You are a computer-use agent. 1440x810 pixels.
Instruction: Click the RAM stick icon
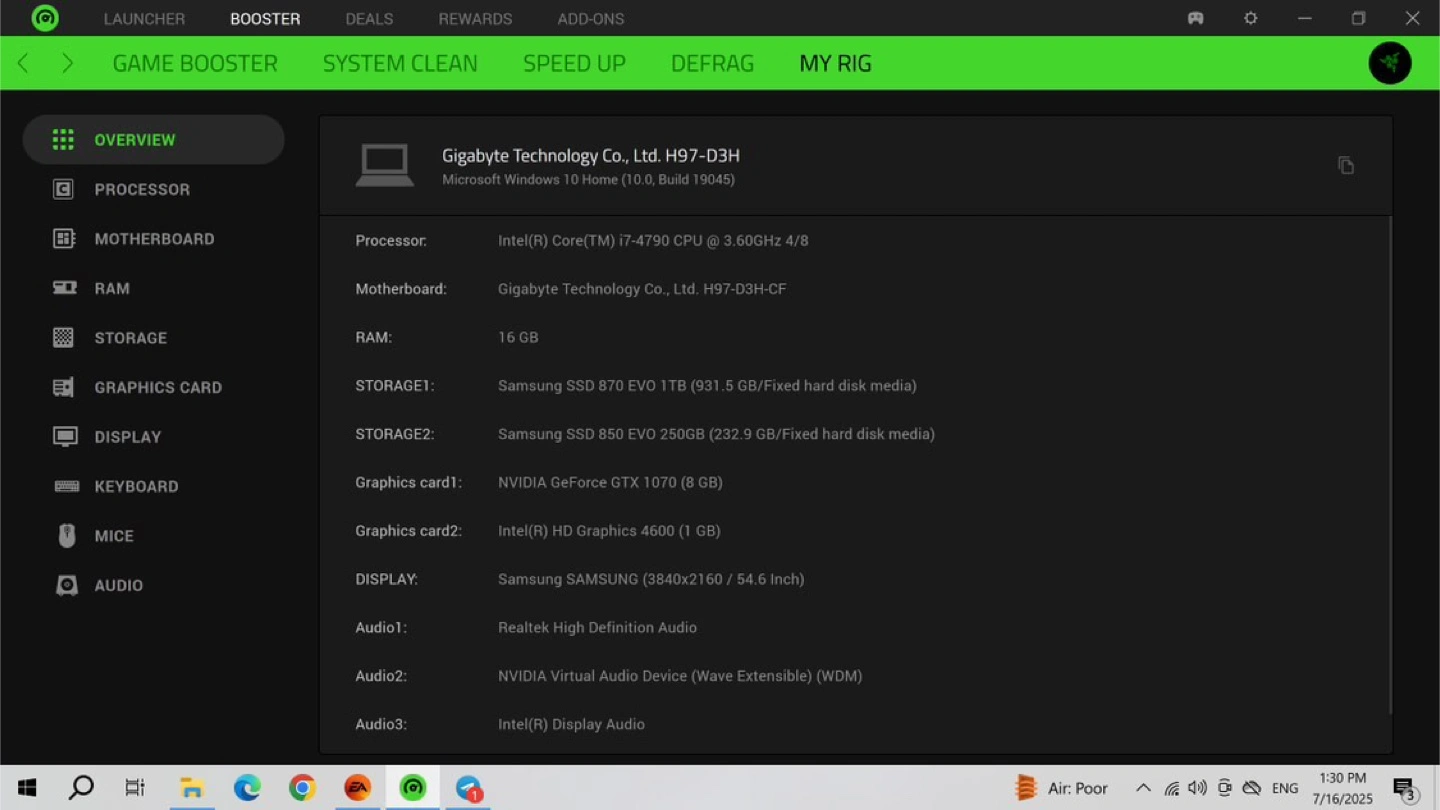coord(64,288)
